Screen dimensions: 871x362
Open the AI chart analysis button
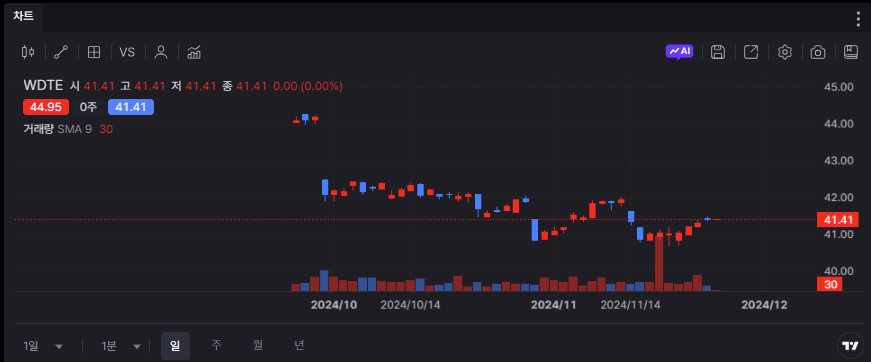coord(679,52)
